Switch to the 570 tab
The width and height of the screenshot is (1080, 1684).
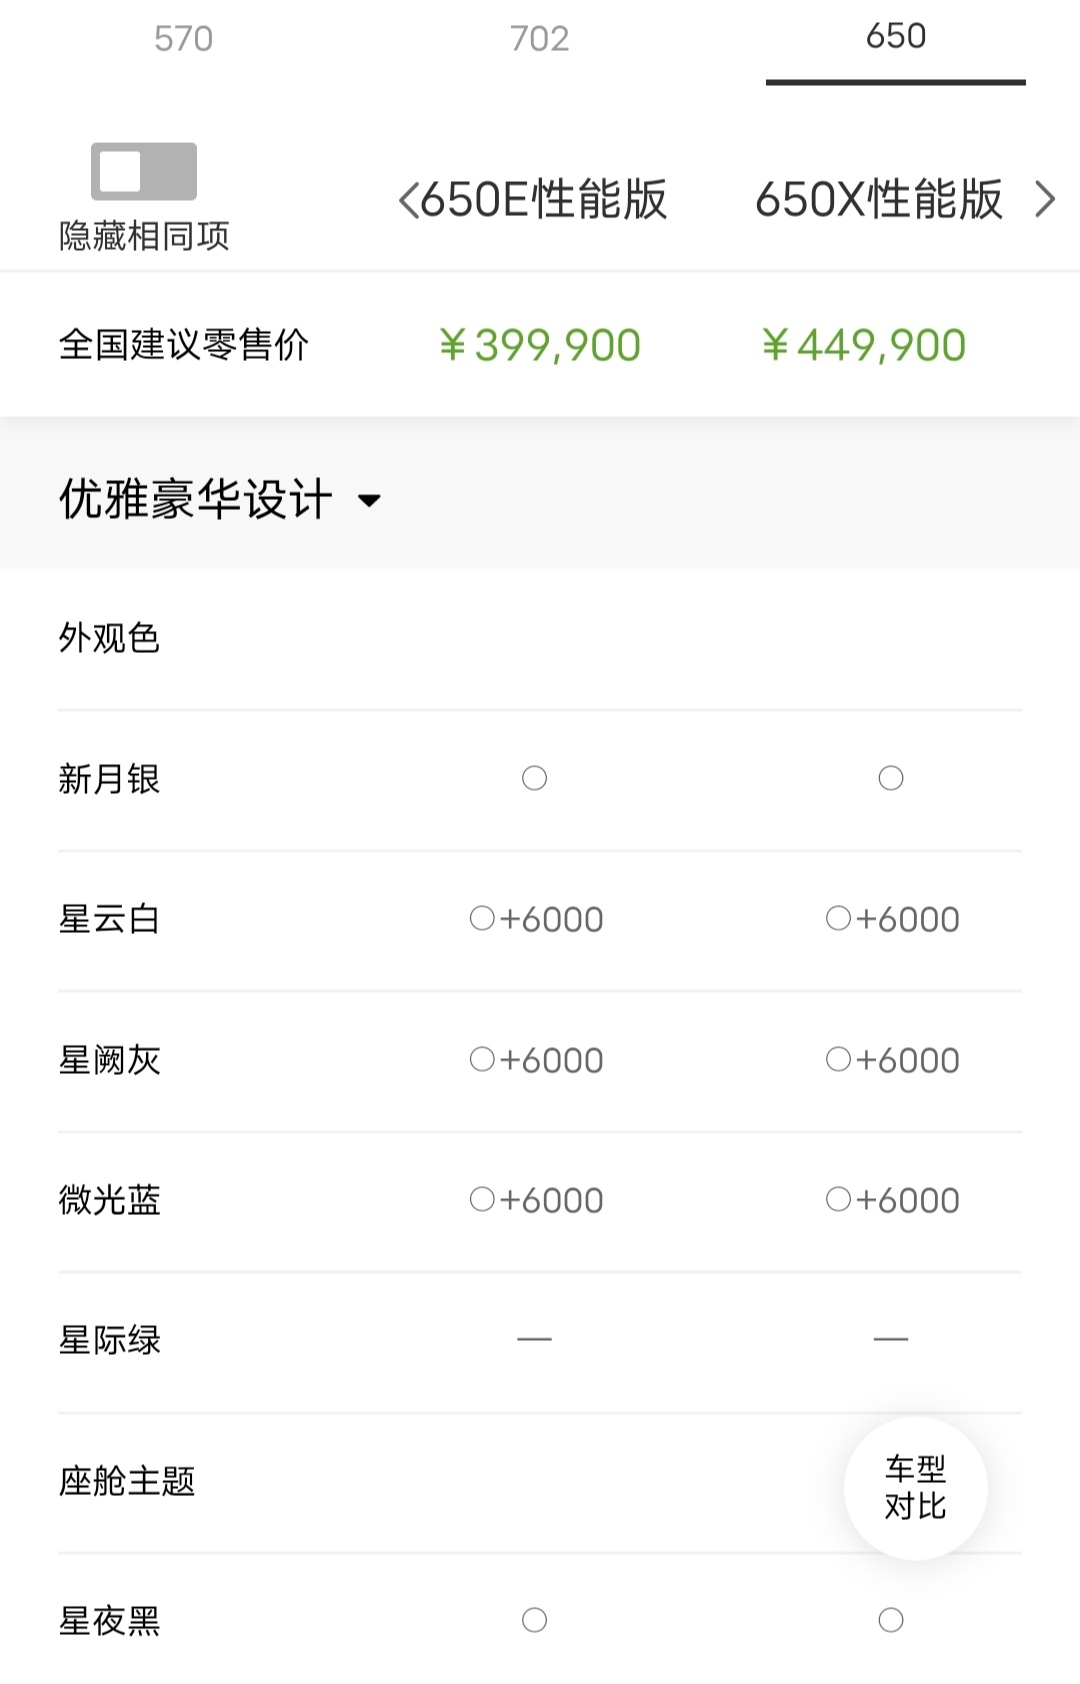coord(183,39)
